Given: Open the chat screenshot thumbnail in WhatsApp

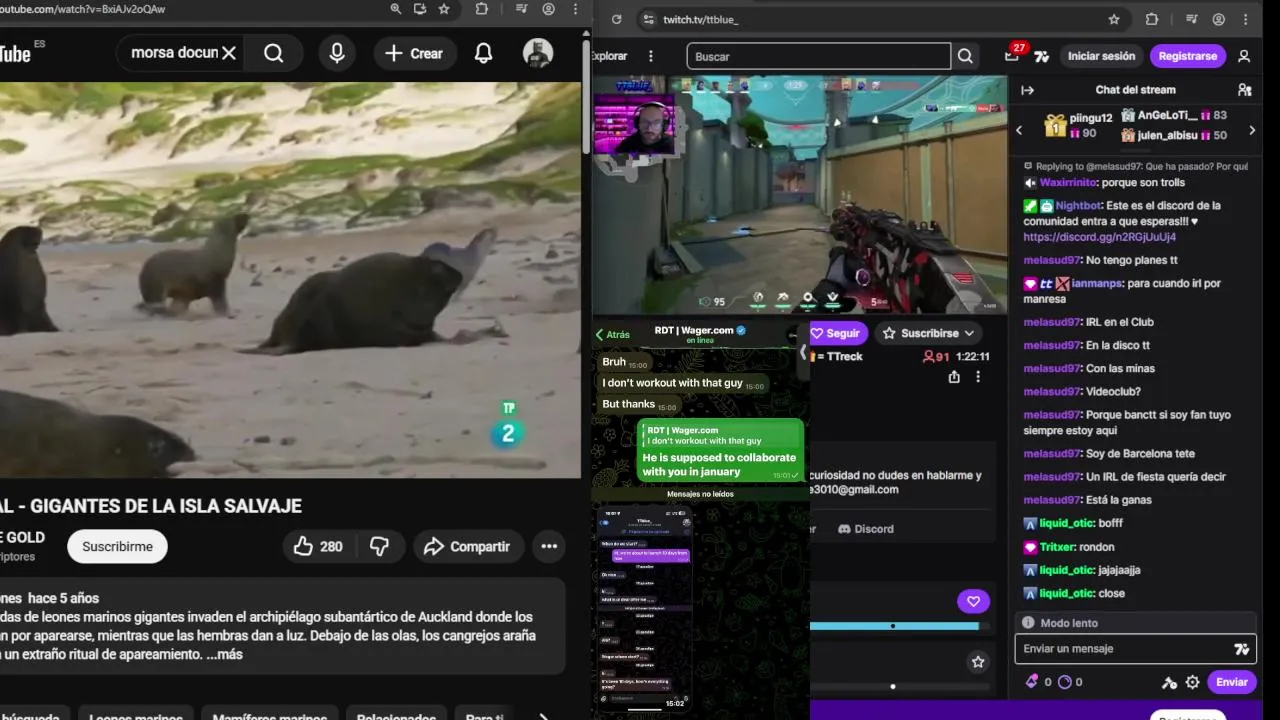Looking at the screenshot, I should coord(645,607).
